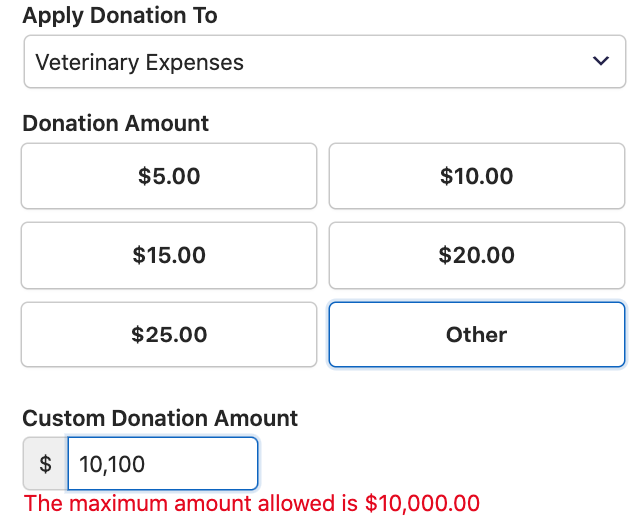Select the $5.00 donation option
The width and height of the screenshot is (641, 526).
click(x=169, y=176)
